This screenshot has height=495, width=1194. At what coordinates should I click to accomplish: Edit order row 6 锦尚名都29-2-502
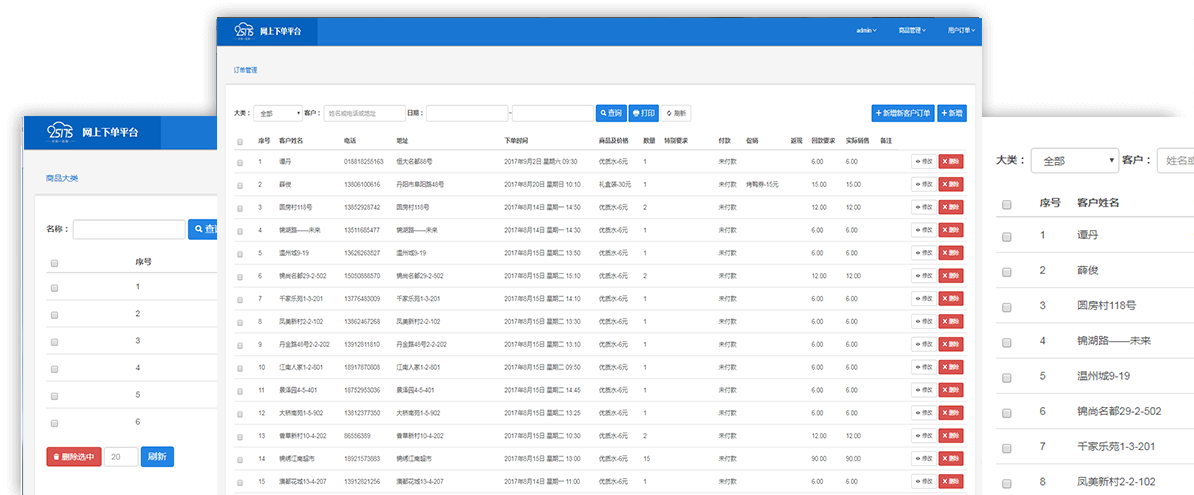(x=924, y=276)
